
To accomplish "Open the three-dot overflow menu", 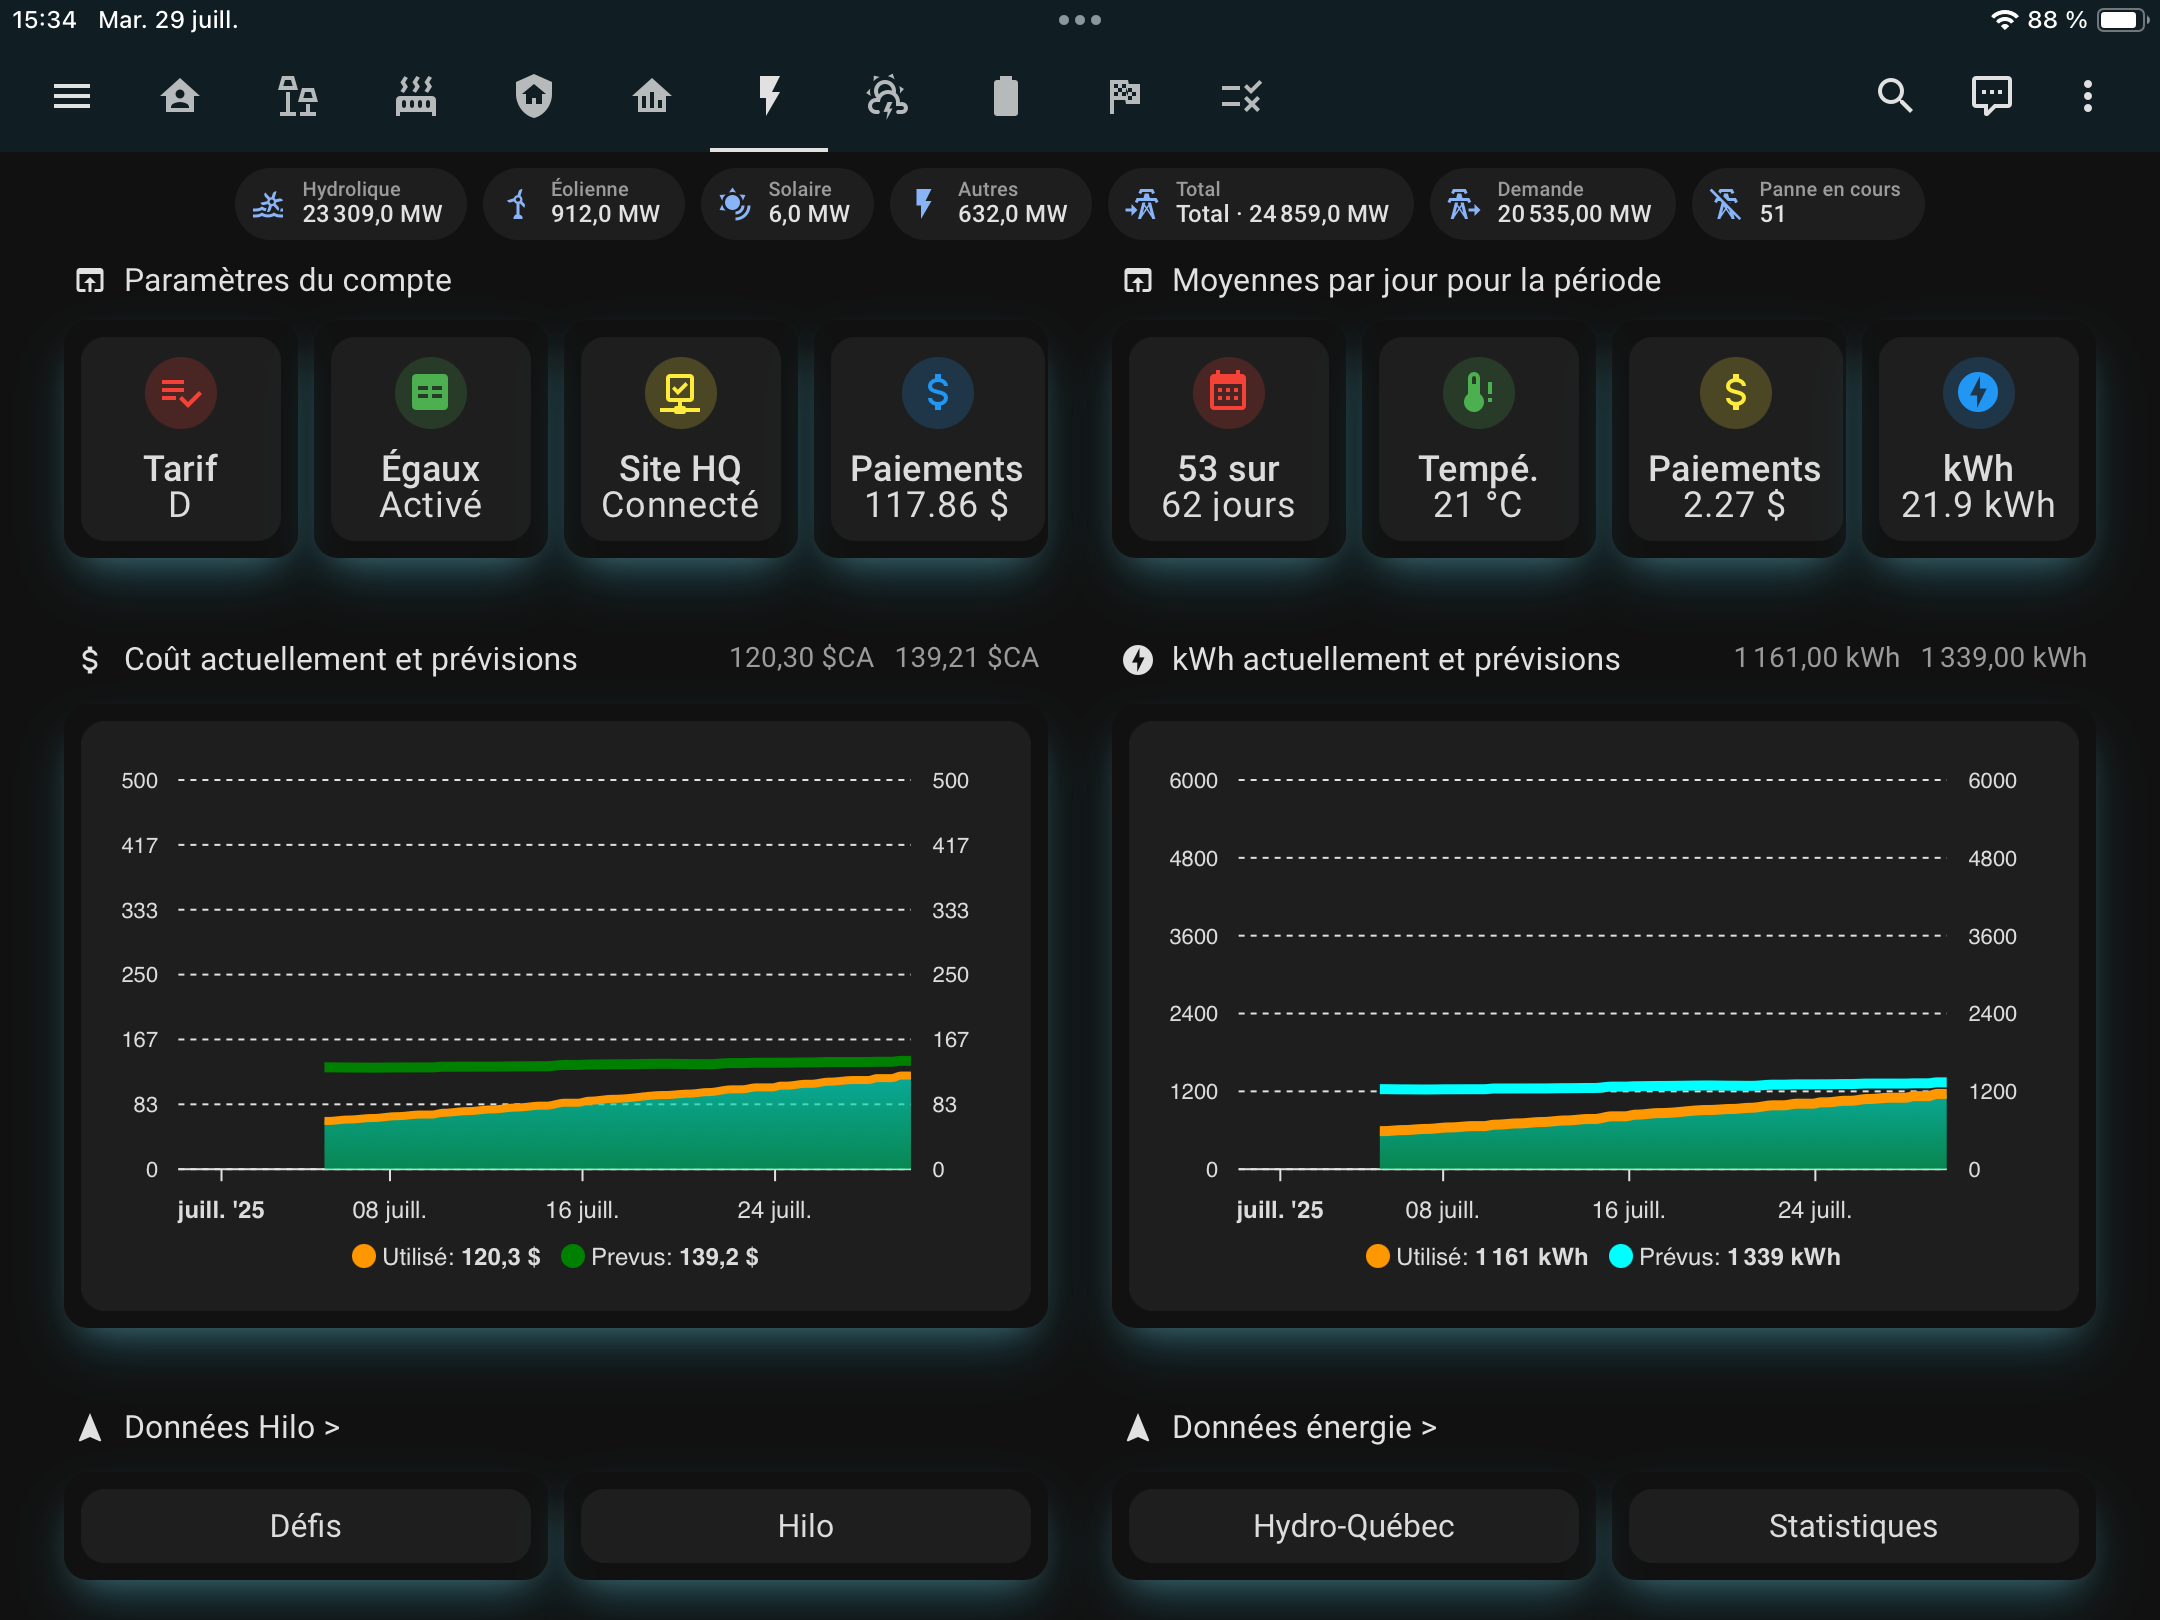I will click(x=2087, y=96).
